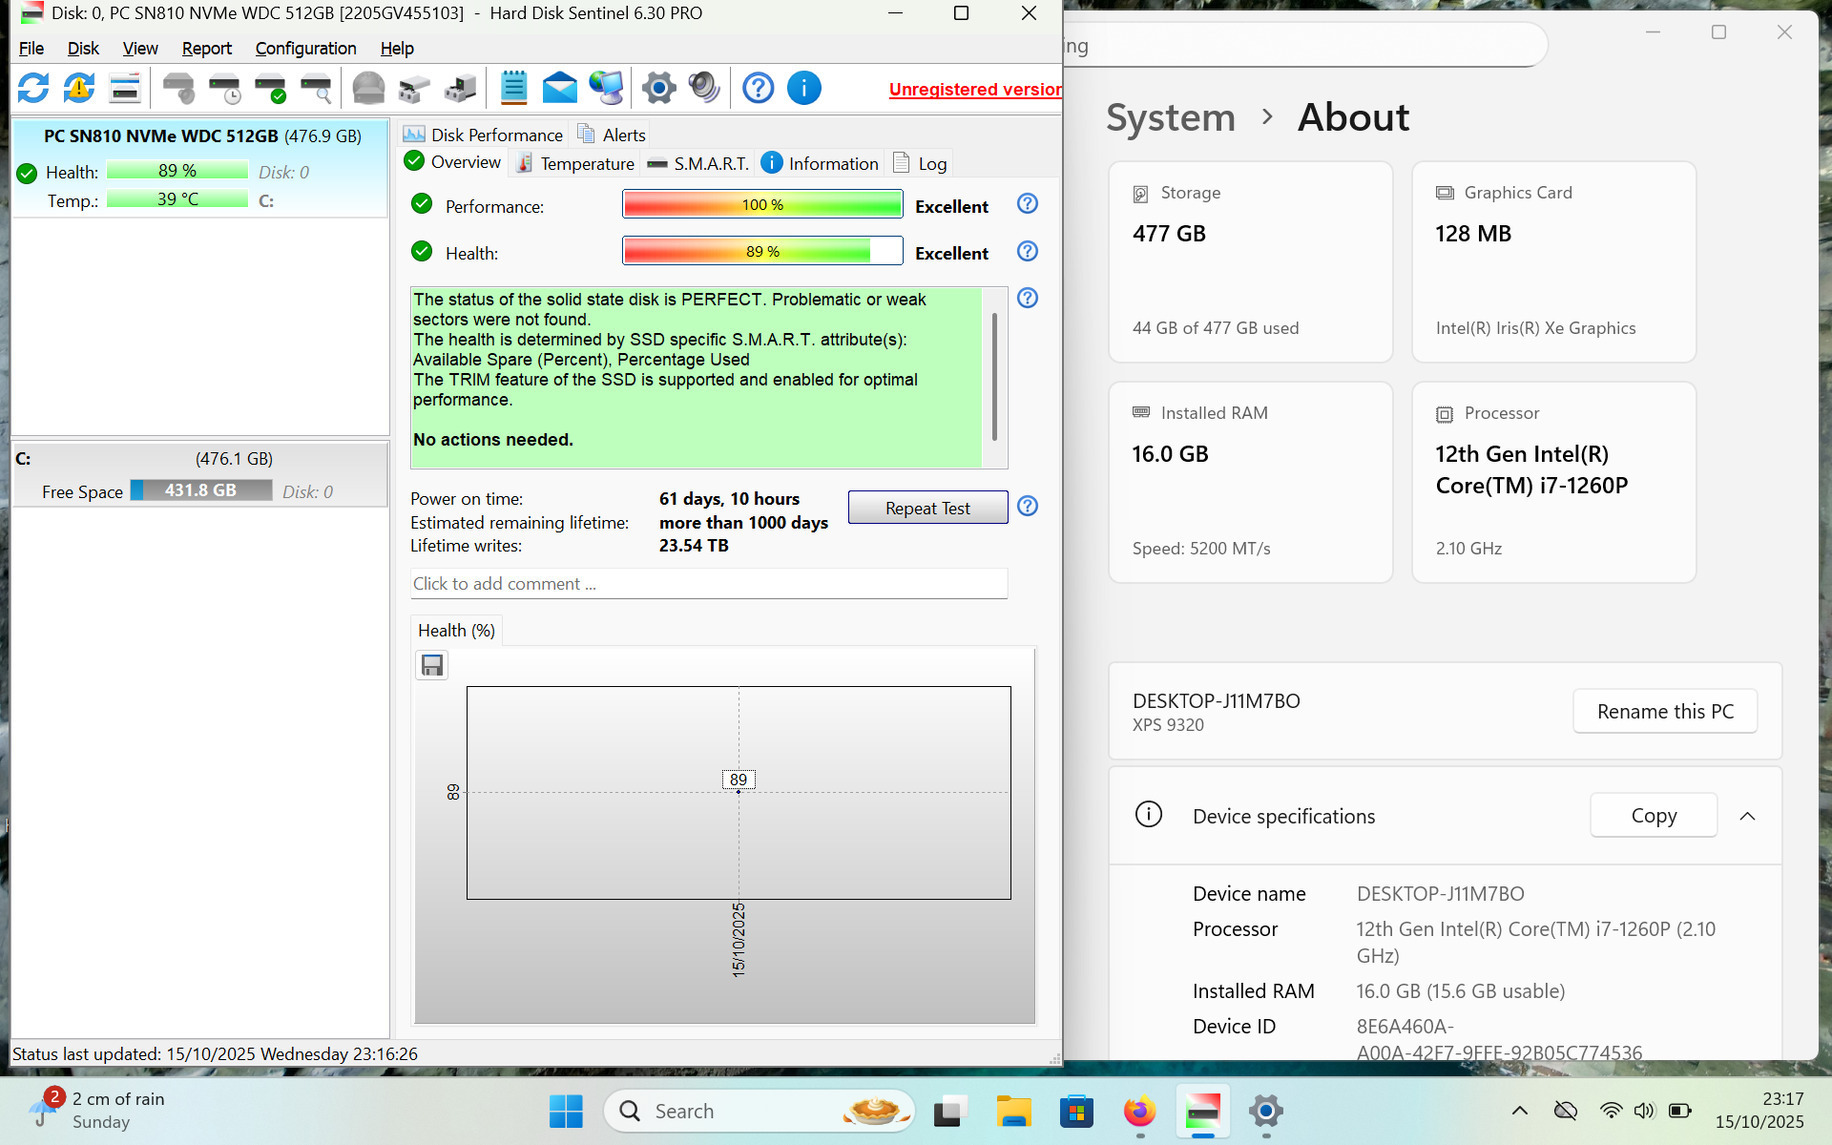The width and height of the screenshot is (1832, 1145).
Task: Click the help icon beside the Performance rating
Action: pos(1027,204)
